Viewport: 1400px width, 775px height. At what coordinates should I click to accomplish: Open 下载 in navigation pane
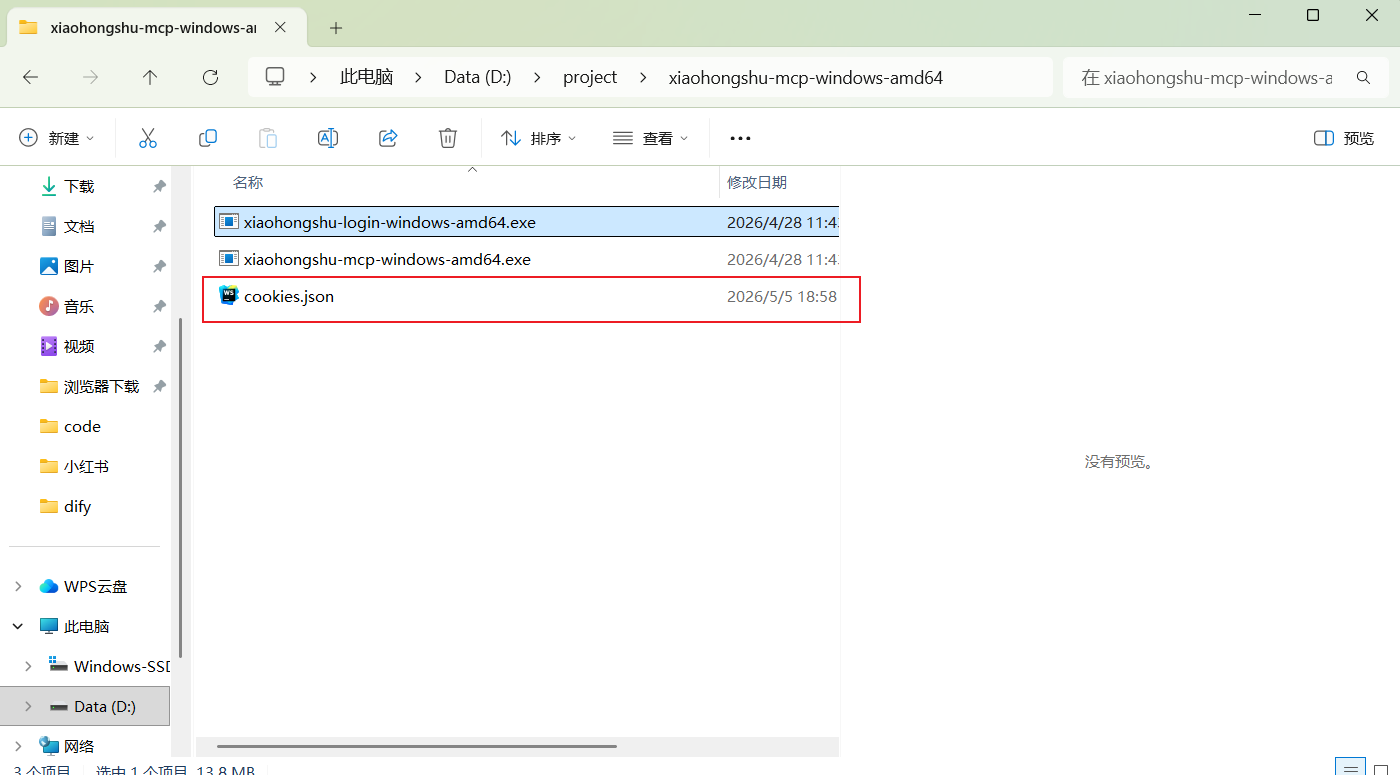click(79, 186)
